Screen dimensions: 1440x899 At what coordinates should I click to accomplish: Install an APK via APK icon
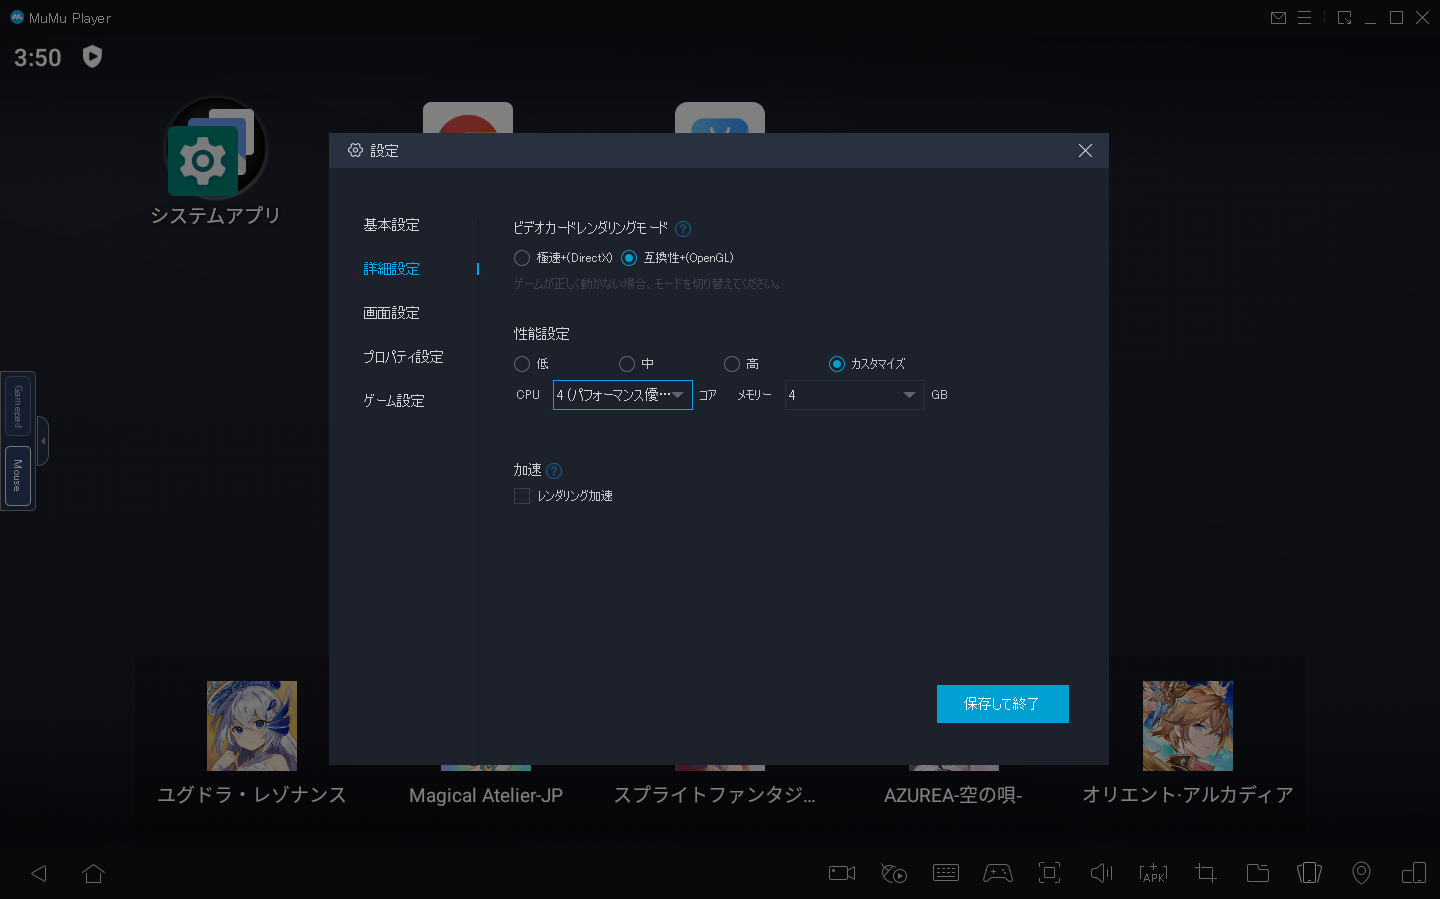point(1153,873)
